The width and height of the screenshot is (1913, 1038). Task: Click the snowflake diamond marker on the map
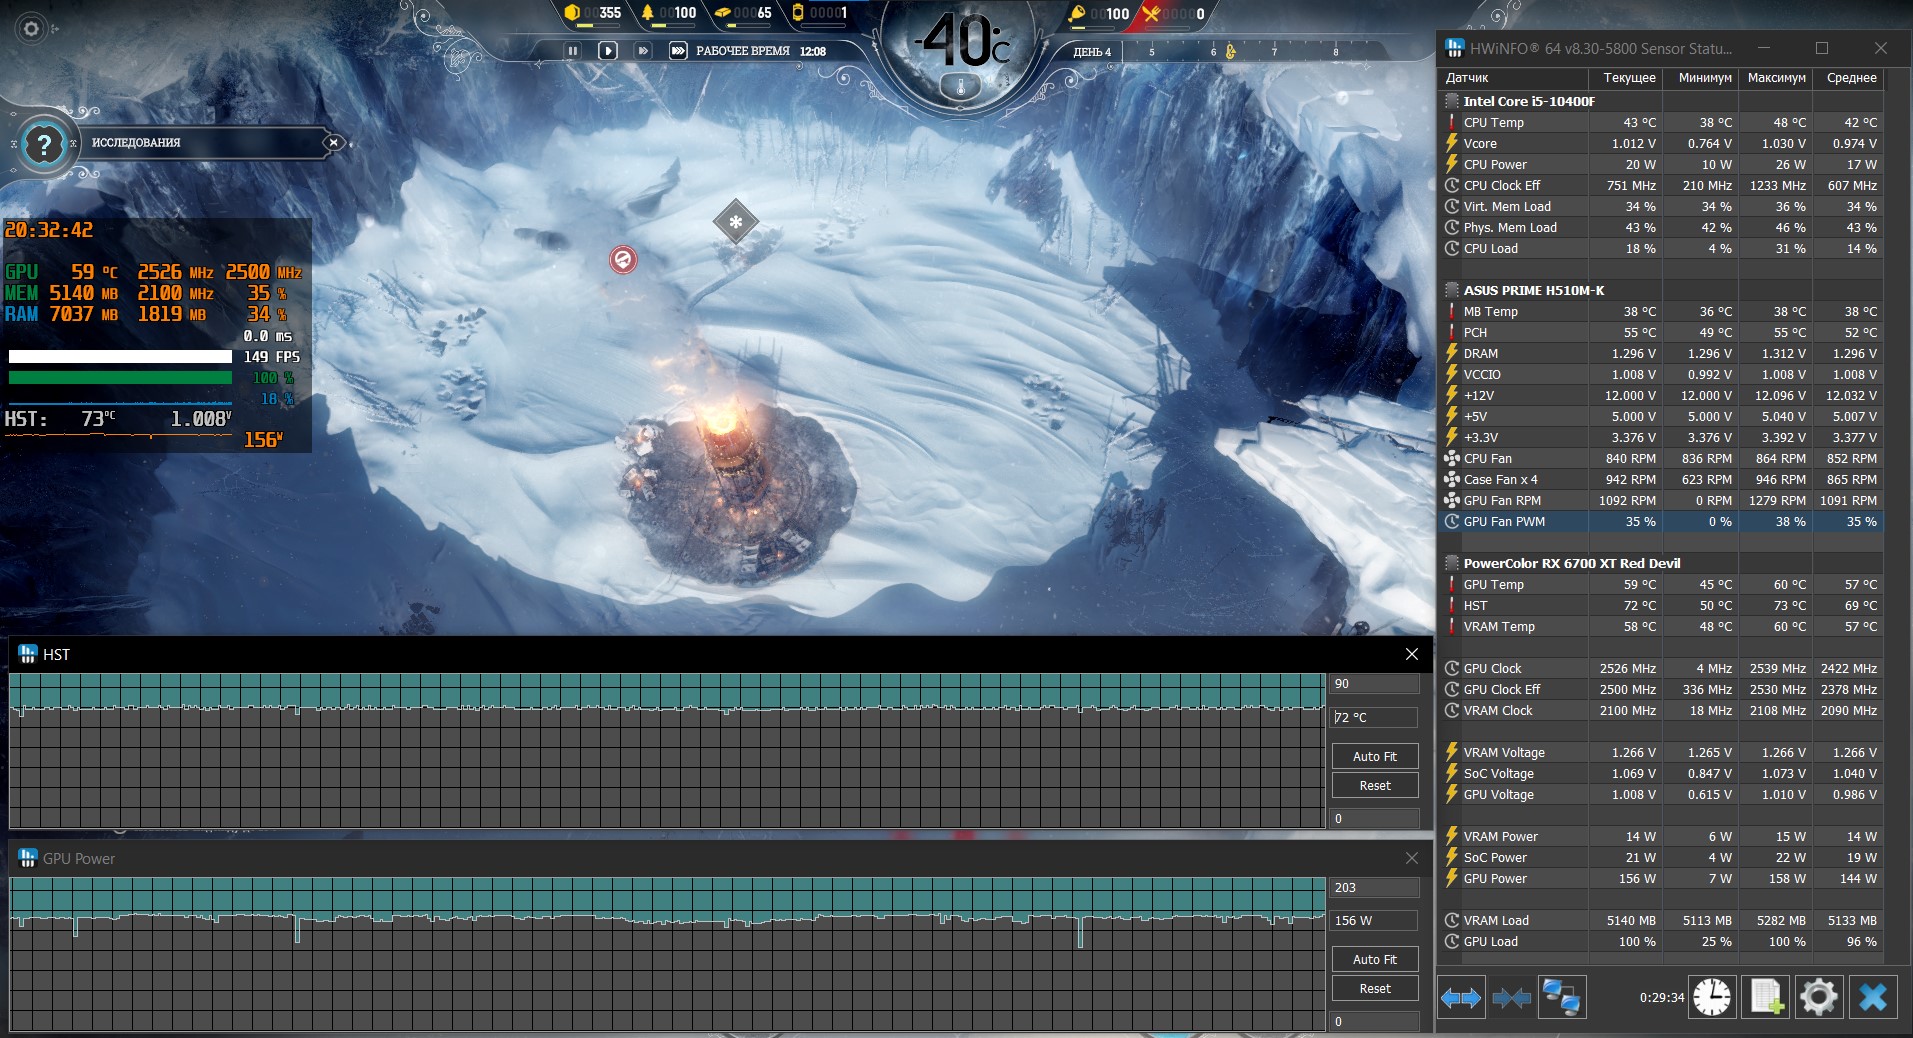coord(736,221)
